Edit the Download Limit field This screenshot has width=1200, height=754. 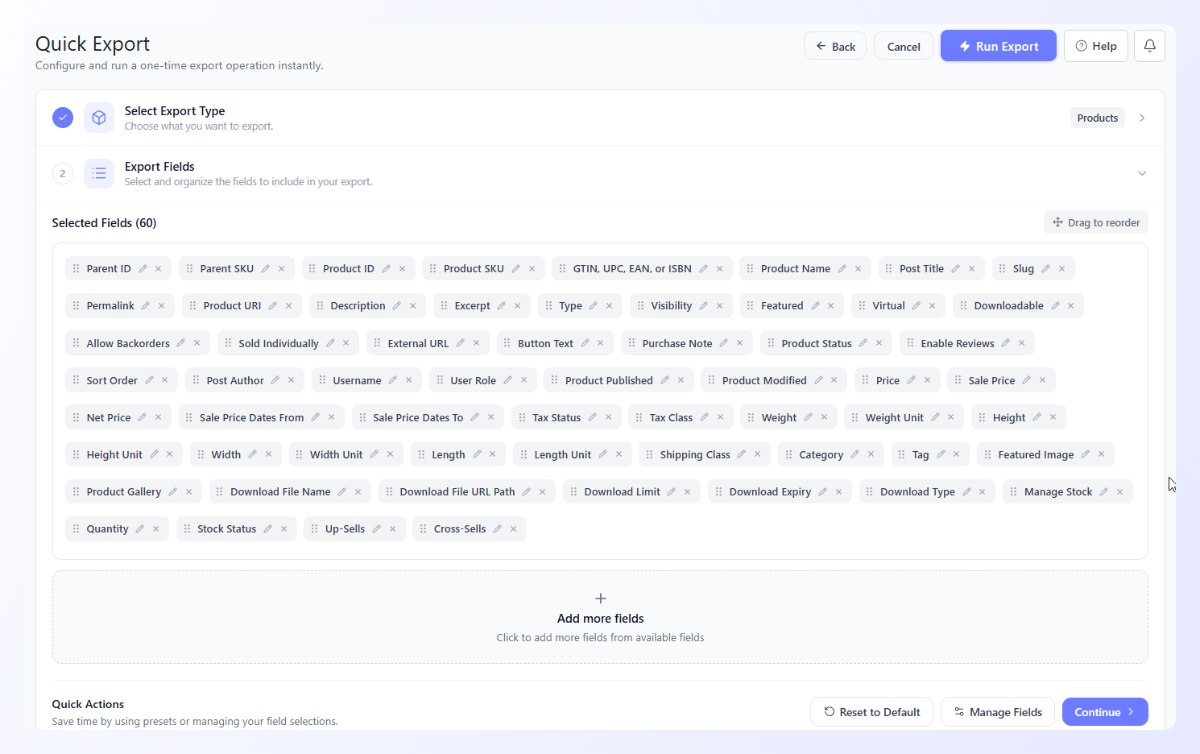[671, 491]
